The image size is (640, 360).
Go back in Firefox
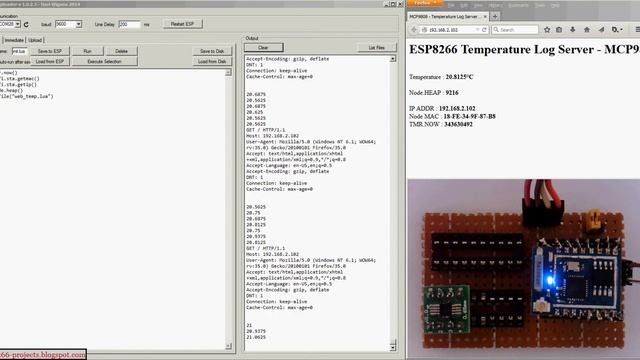[414, 30]
